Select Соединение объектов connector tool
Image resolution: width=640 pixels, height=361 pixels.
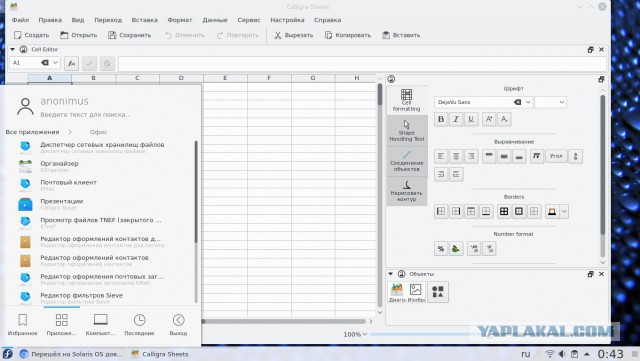tap(407, 160)
